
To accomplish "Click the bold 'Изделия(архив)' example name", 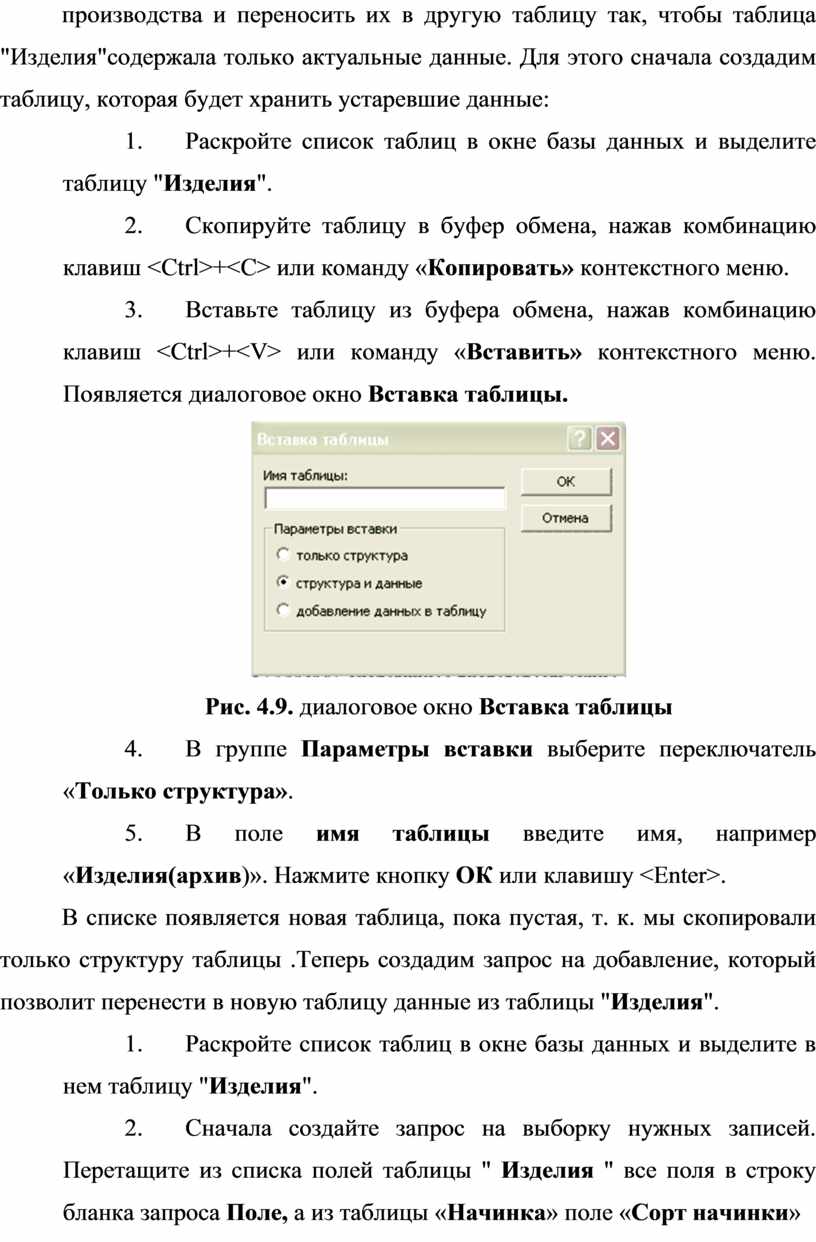I will tap(158, 876).
